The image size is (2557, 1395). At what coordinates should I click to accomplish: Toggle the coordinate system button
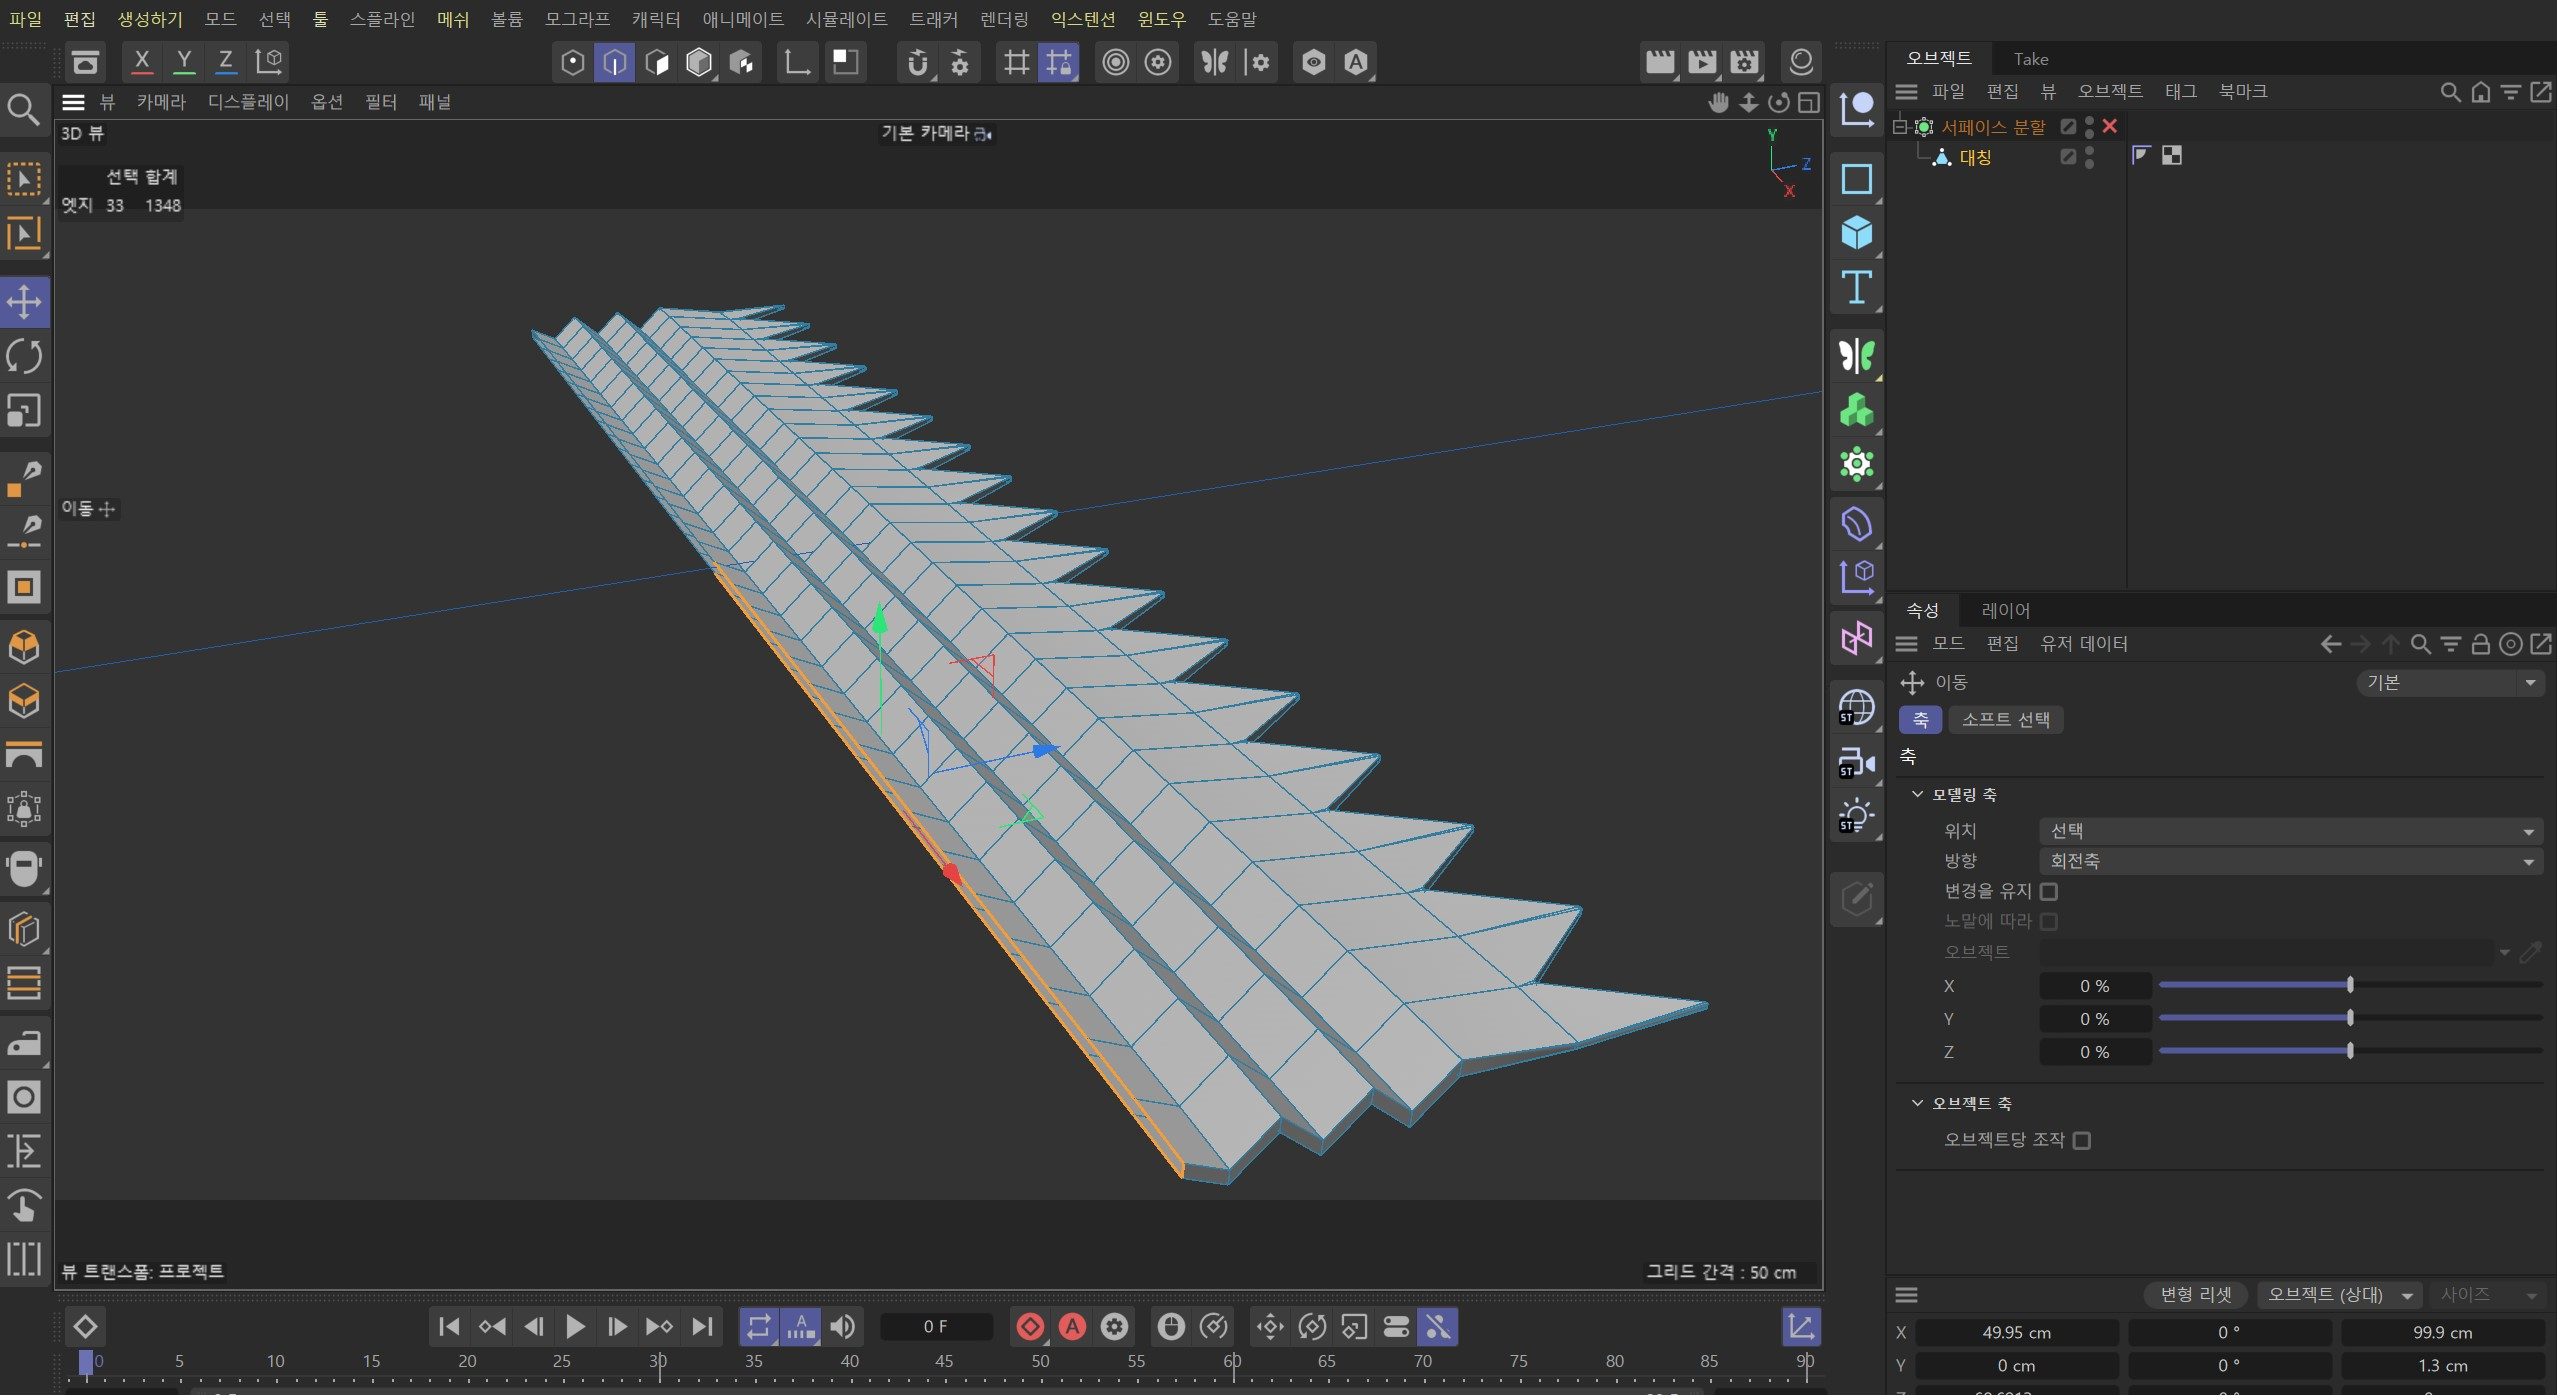(x=269, y=63)
